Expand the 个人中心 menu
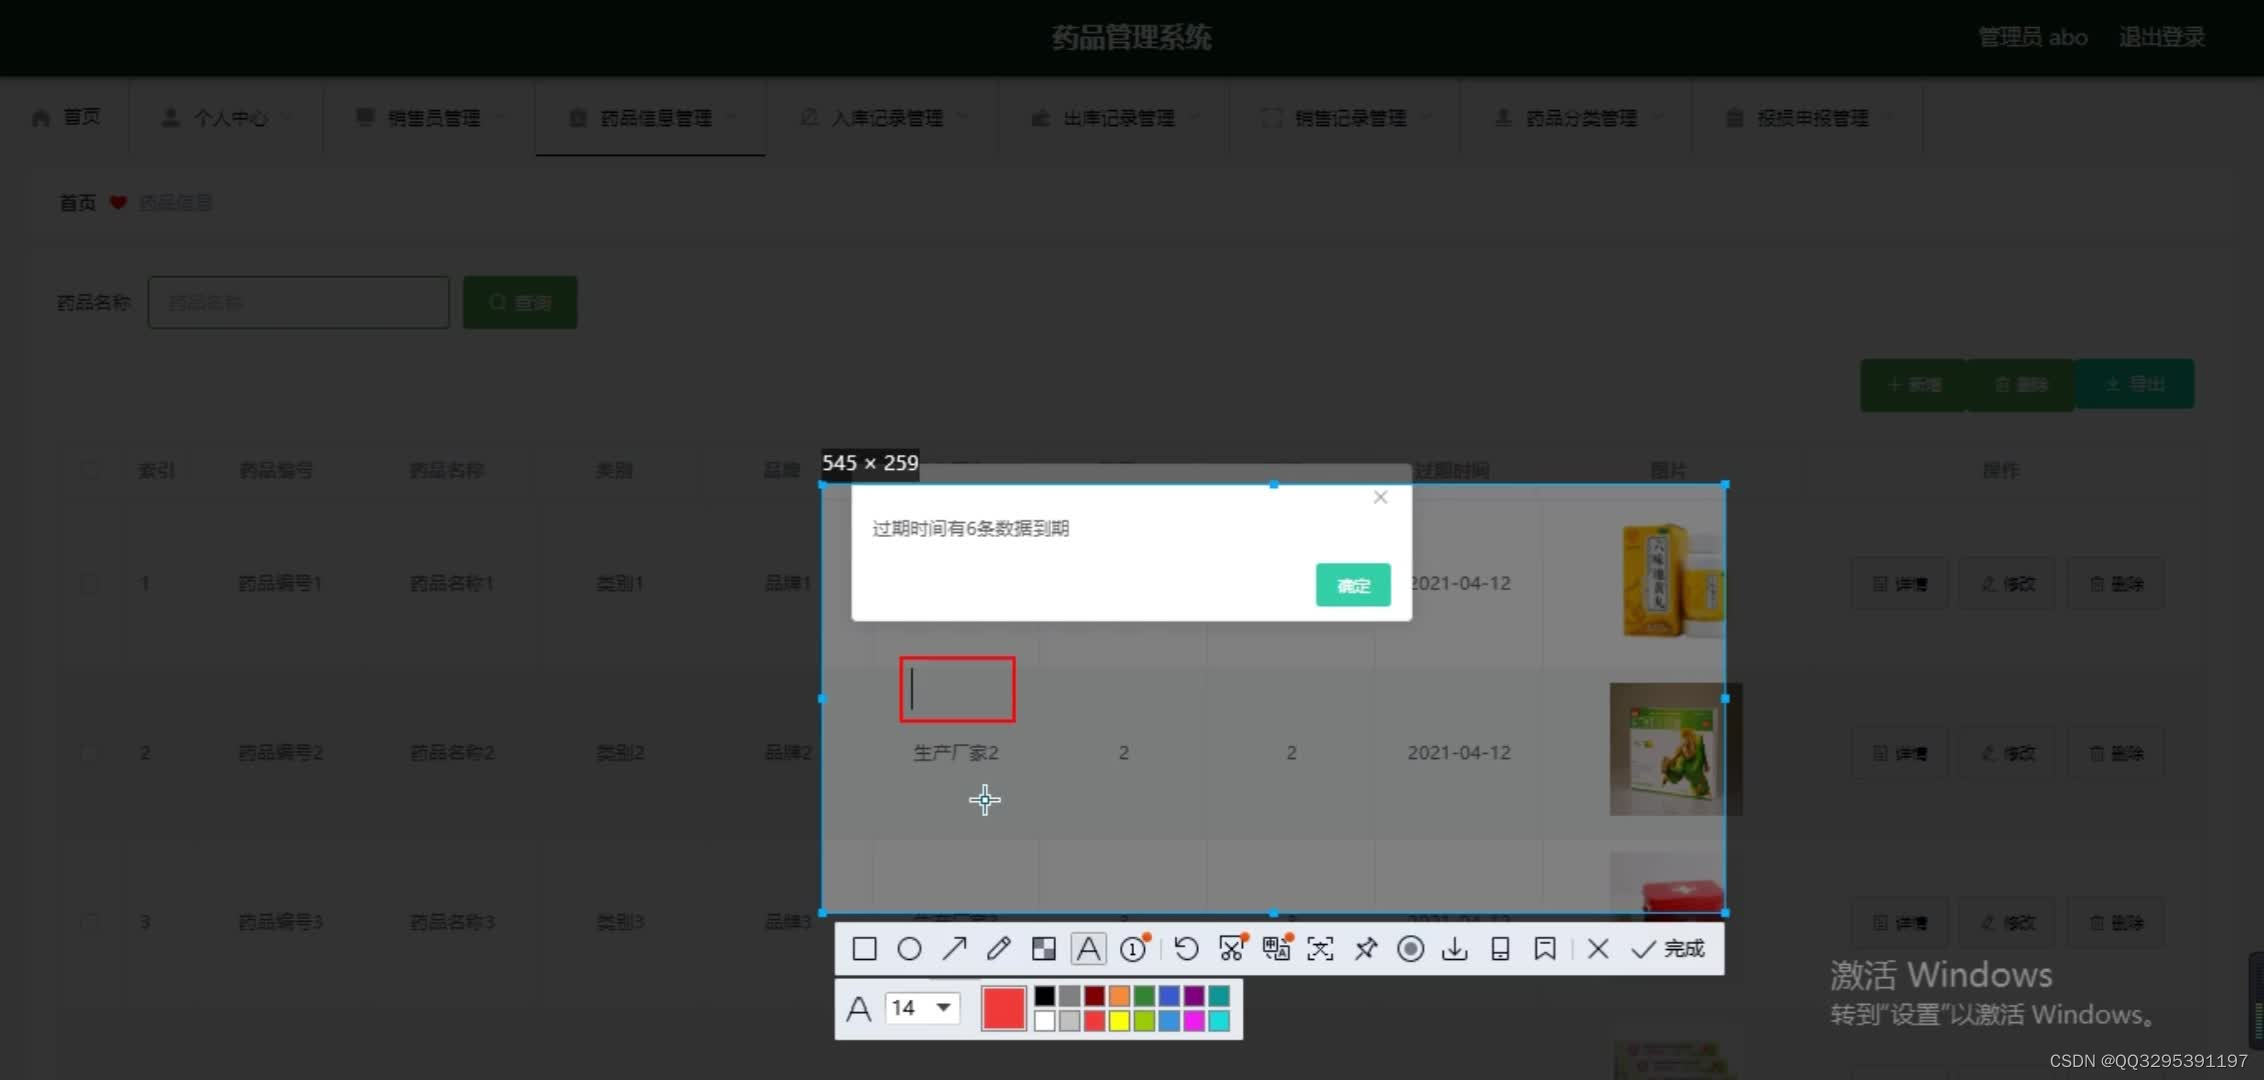The height and width of the screenshot is (1080, 2264). (x=226, y=117)
